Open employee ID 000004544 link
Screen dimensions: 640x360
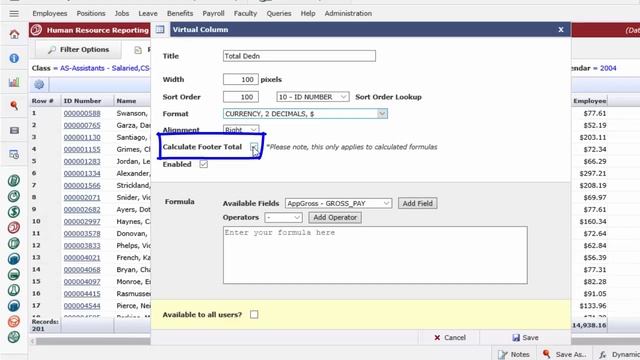(x=82, y=306)
